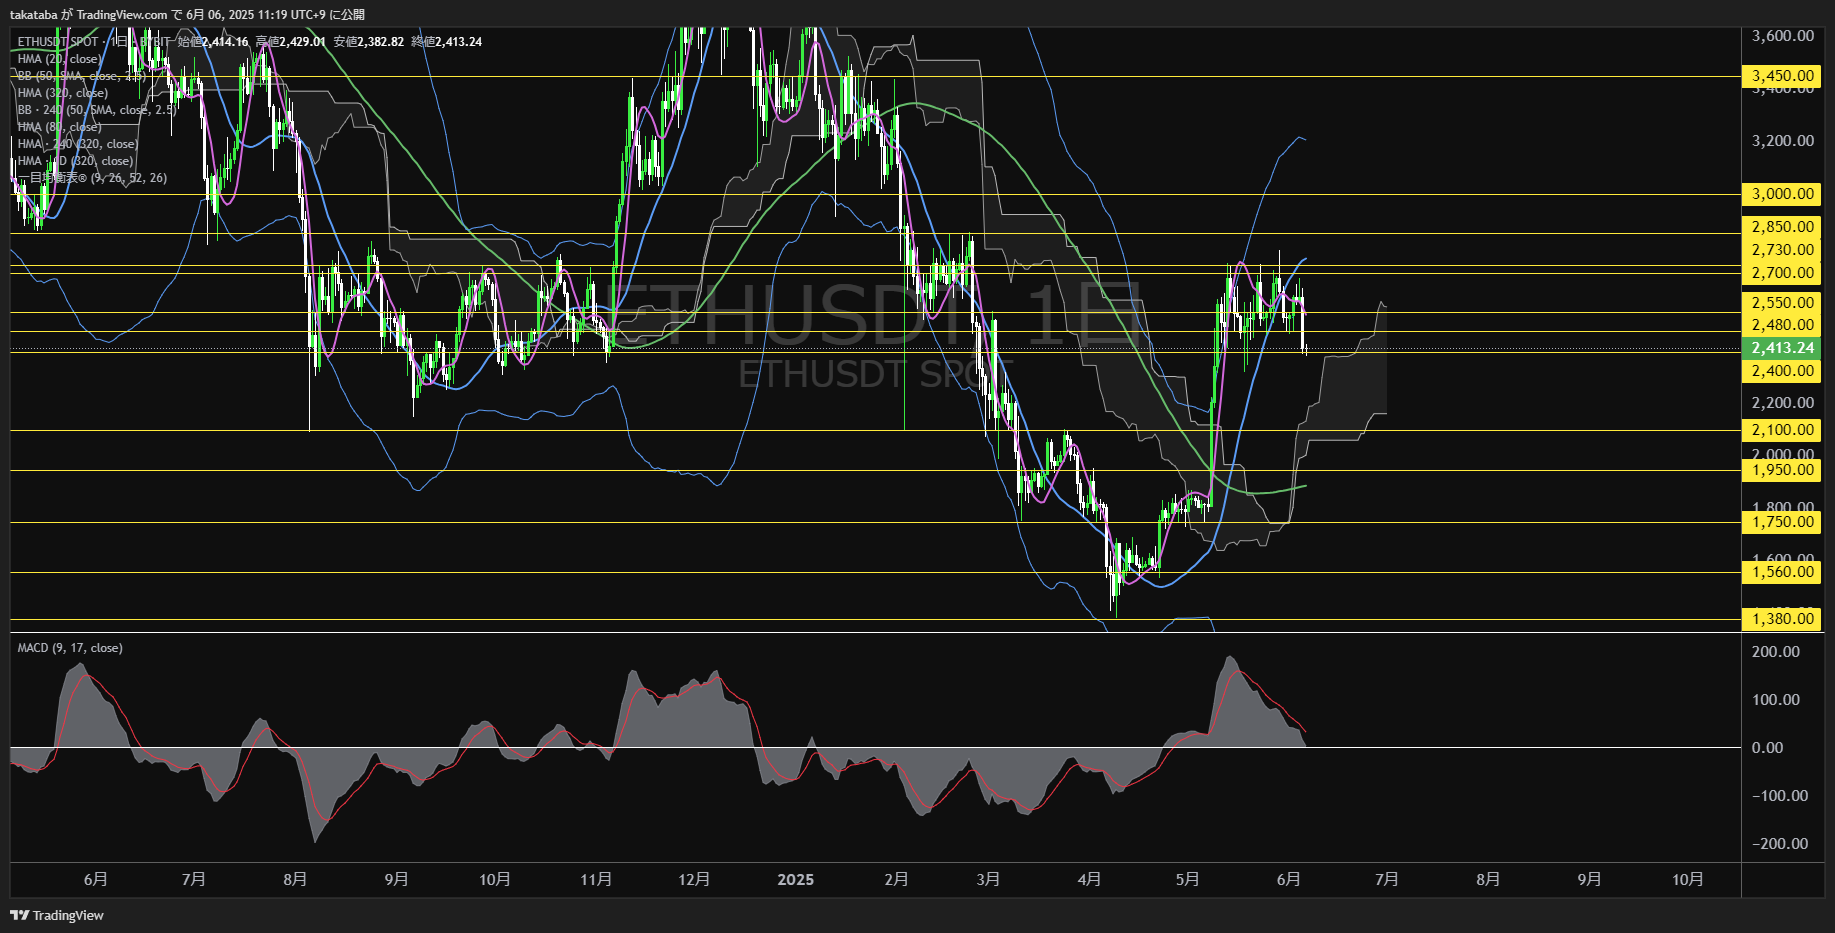Click the 3,200.00 price axis value

1783,141
